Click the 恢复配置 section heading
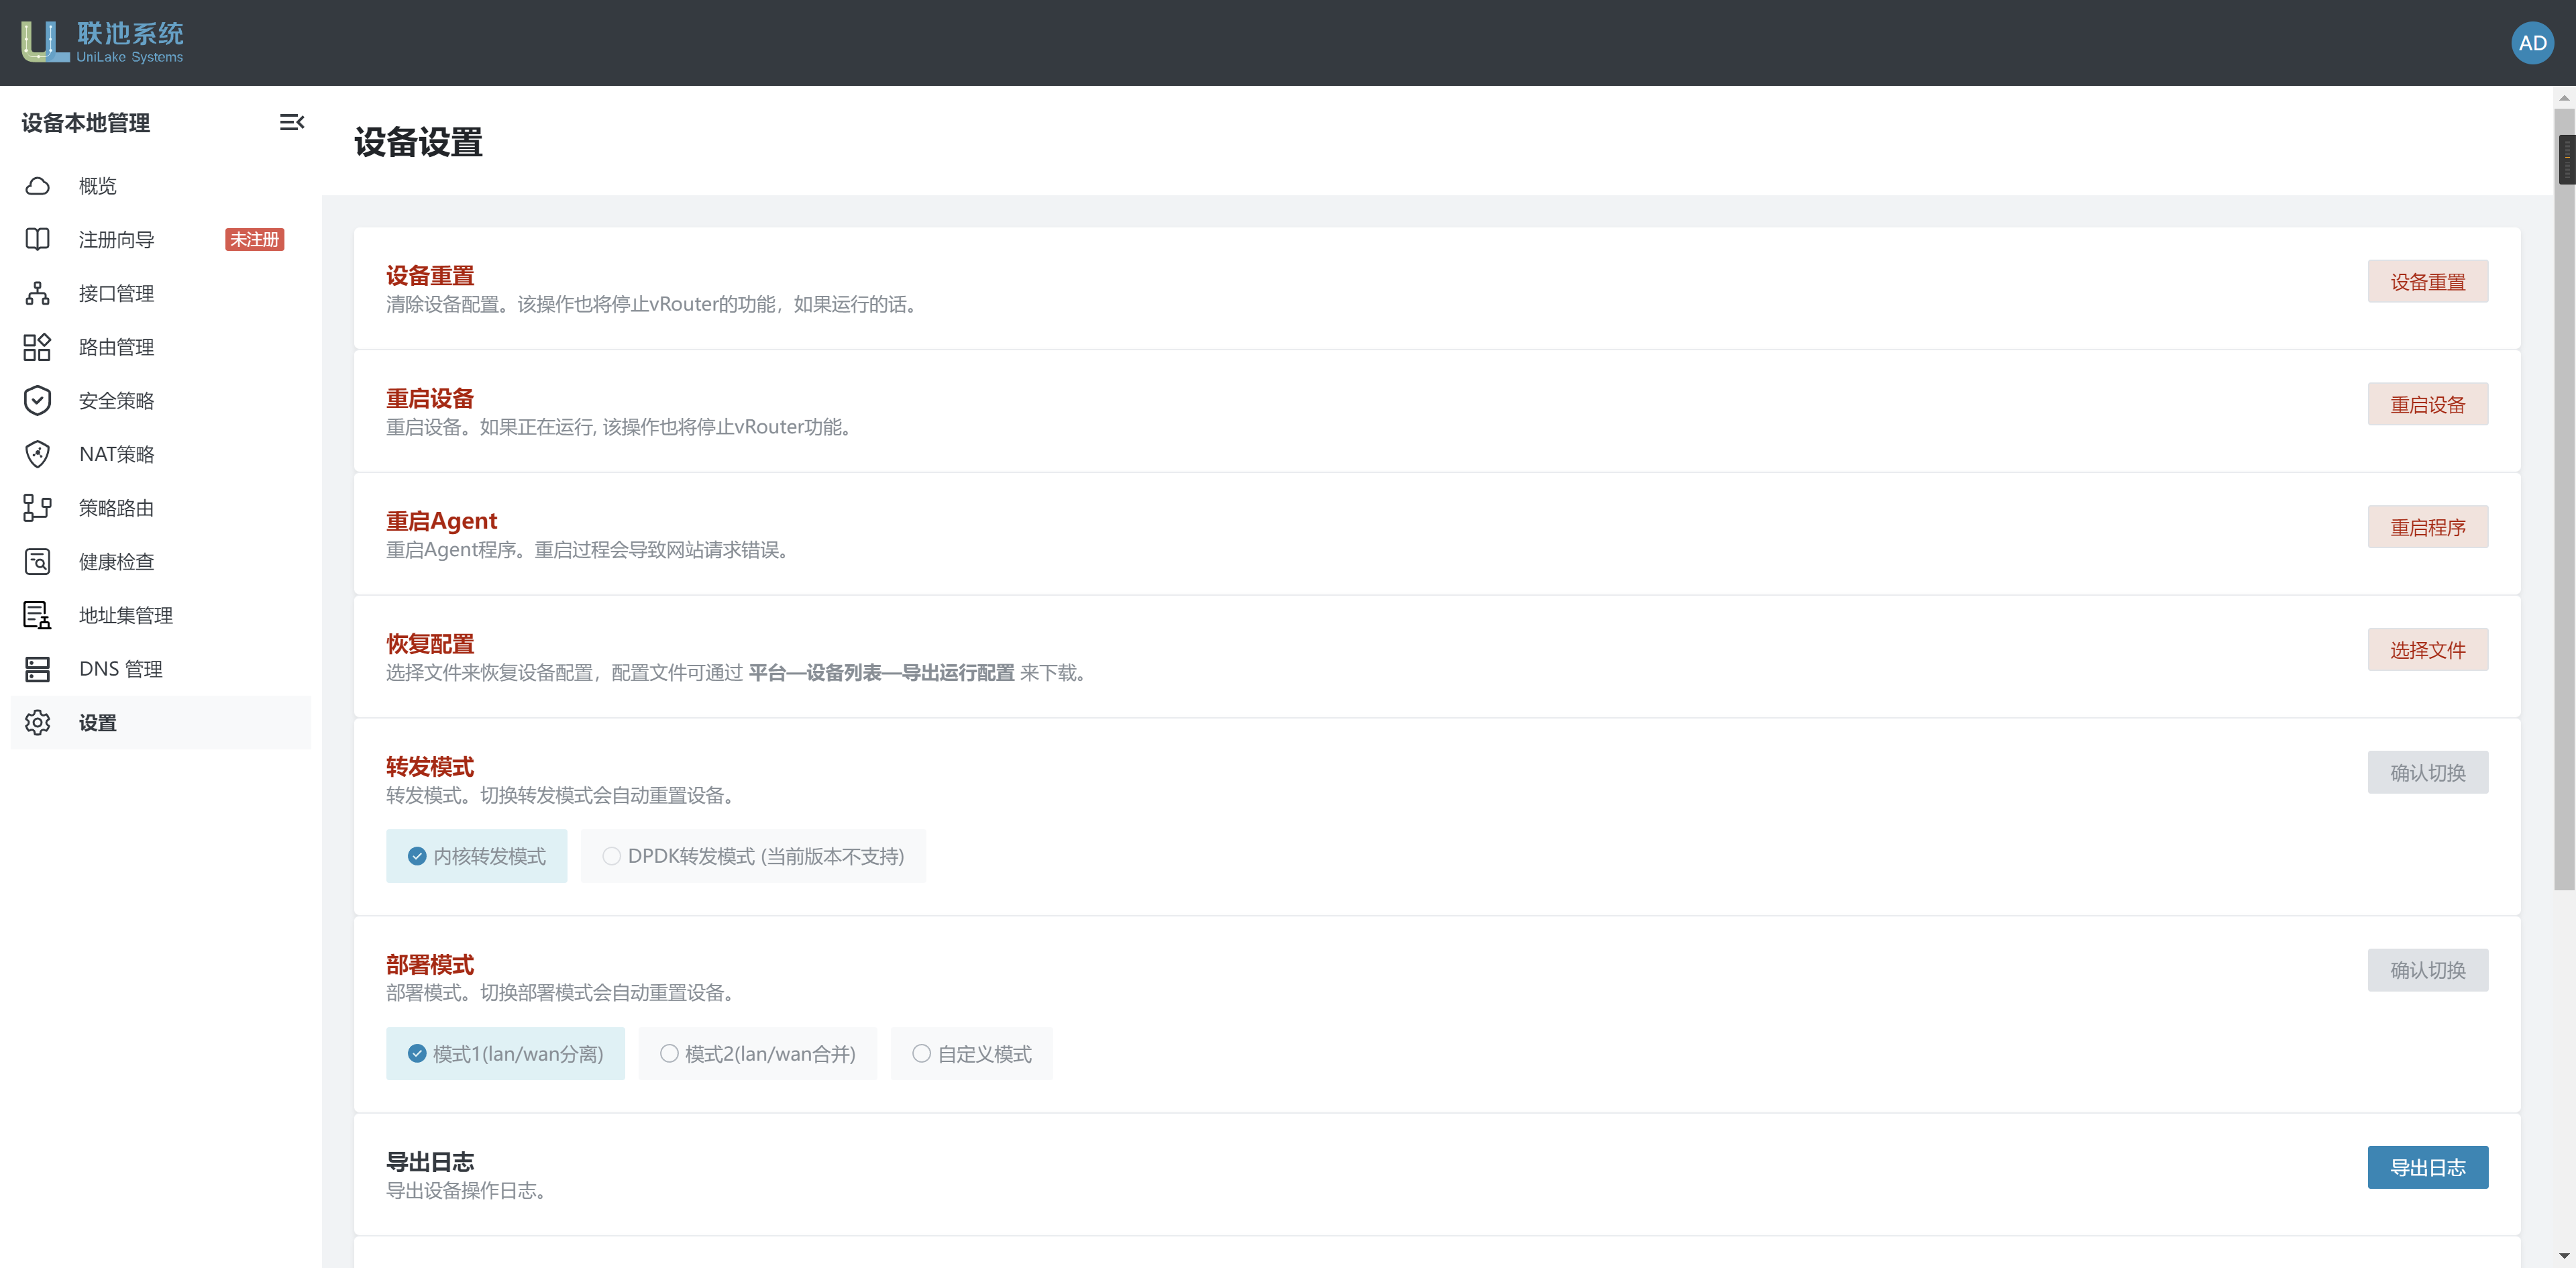 [430, 644]
